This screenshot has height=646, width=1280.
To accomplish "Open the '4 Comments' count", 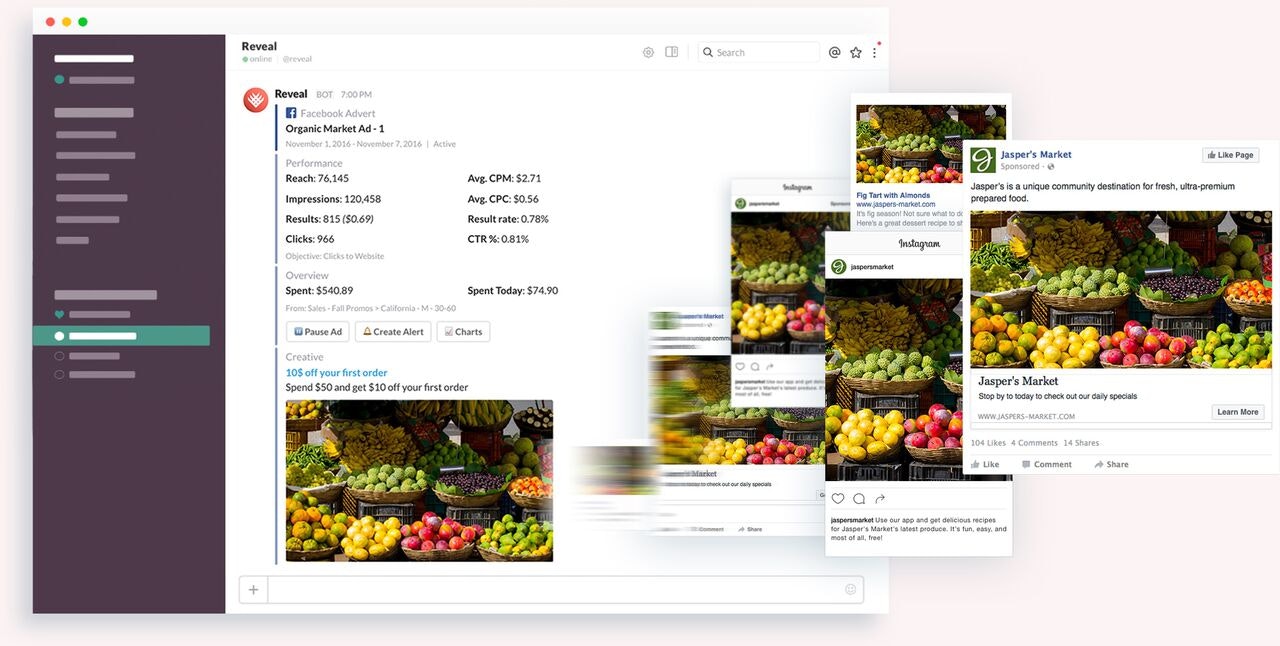I will coord(1034,443).
